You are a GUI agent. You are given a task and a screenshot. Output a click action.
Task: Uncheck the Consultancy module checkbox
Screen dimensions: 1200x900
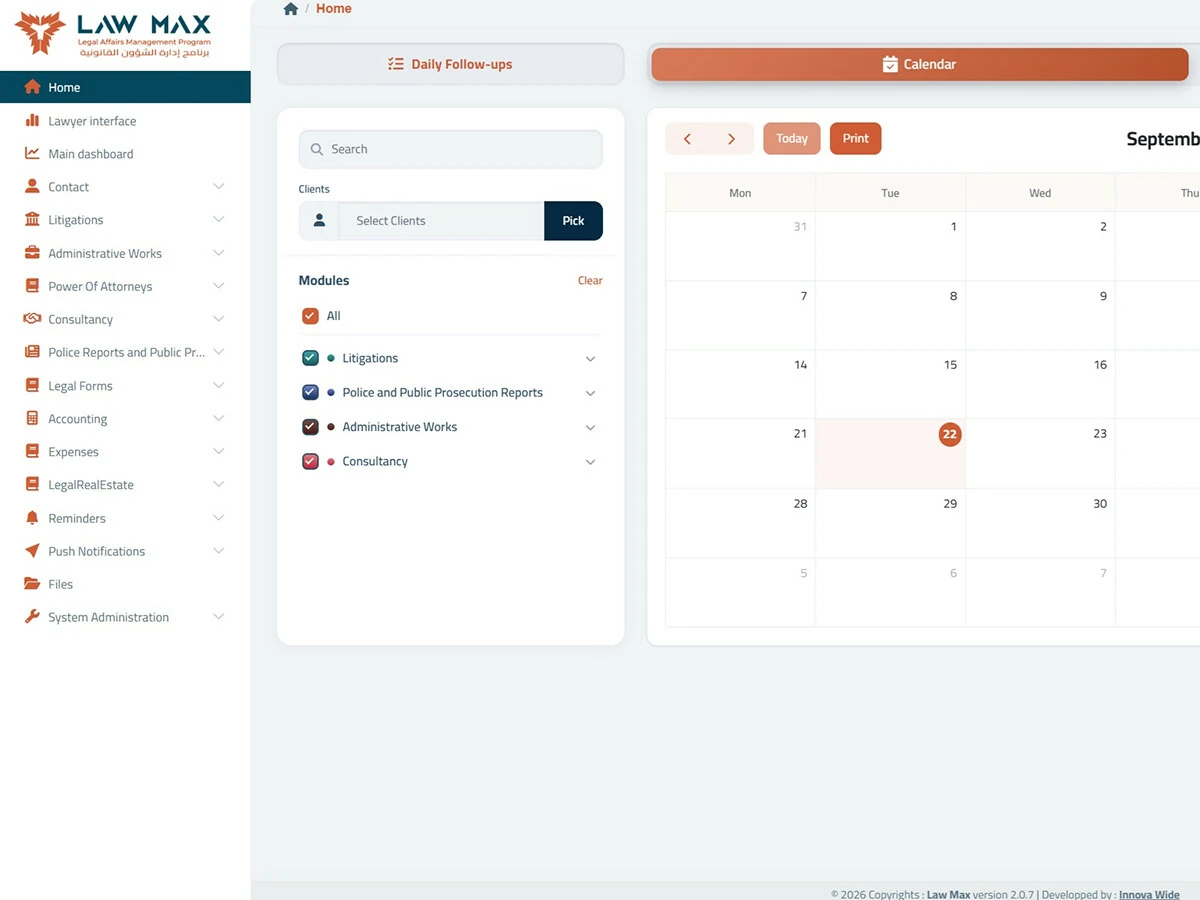pos(310,461)
